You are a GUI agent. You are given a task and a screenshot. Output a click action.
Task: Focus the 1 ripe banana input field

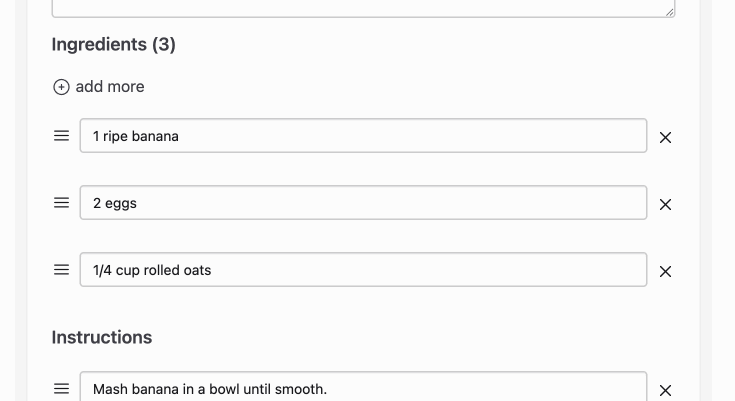[x=363, y=136]
